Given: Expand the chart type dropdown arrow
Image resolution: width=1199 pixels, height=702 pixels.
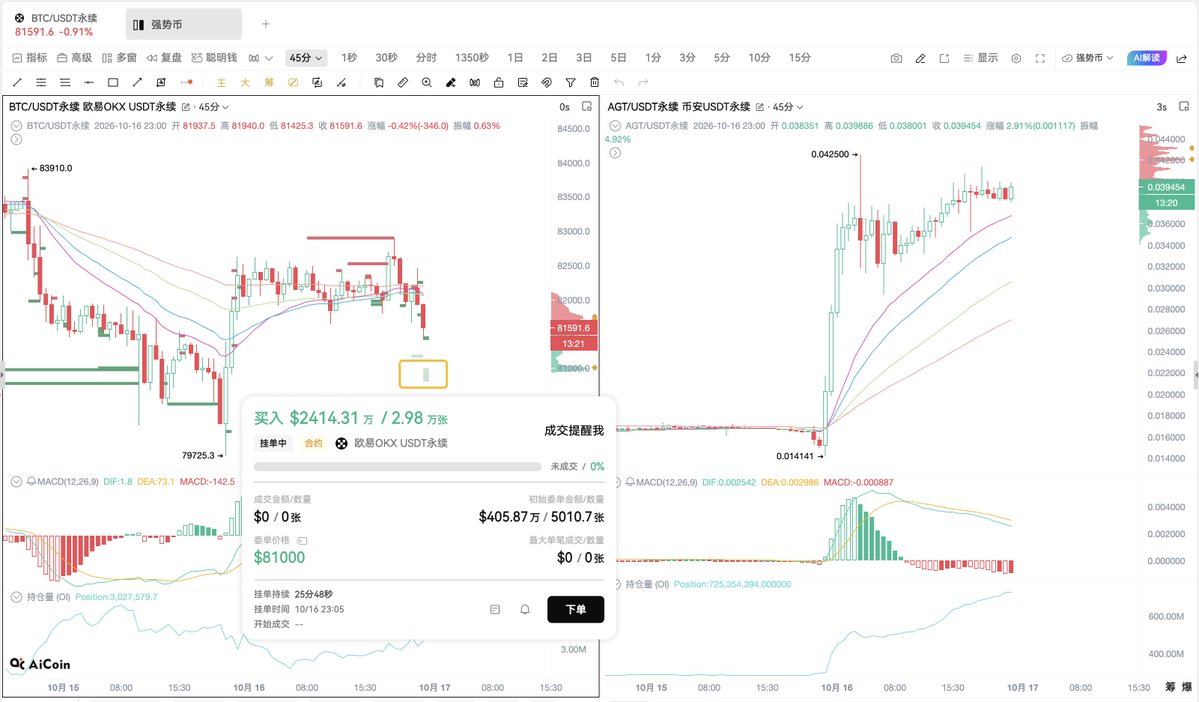Looking at the screenshot, I should [x=268, y=58].
